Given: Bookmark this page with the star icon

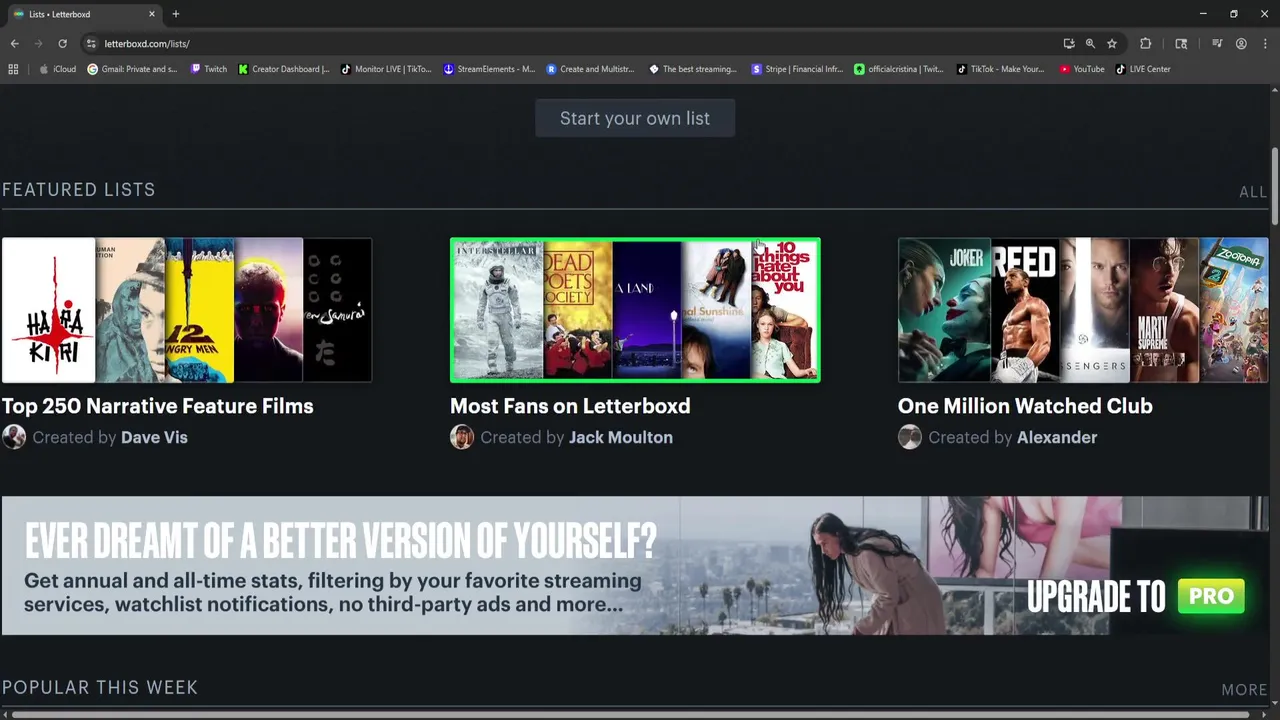Looking at the screenshot, I should coord(1112,44).
